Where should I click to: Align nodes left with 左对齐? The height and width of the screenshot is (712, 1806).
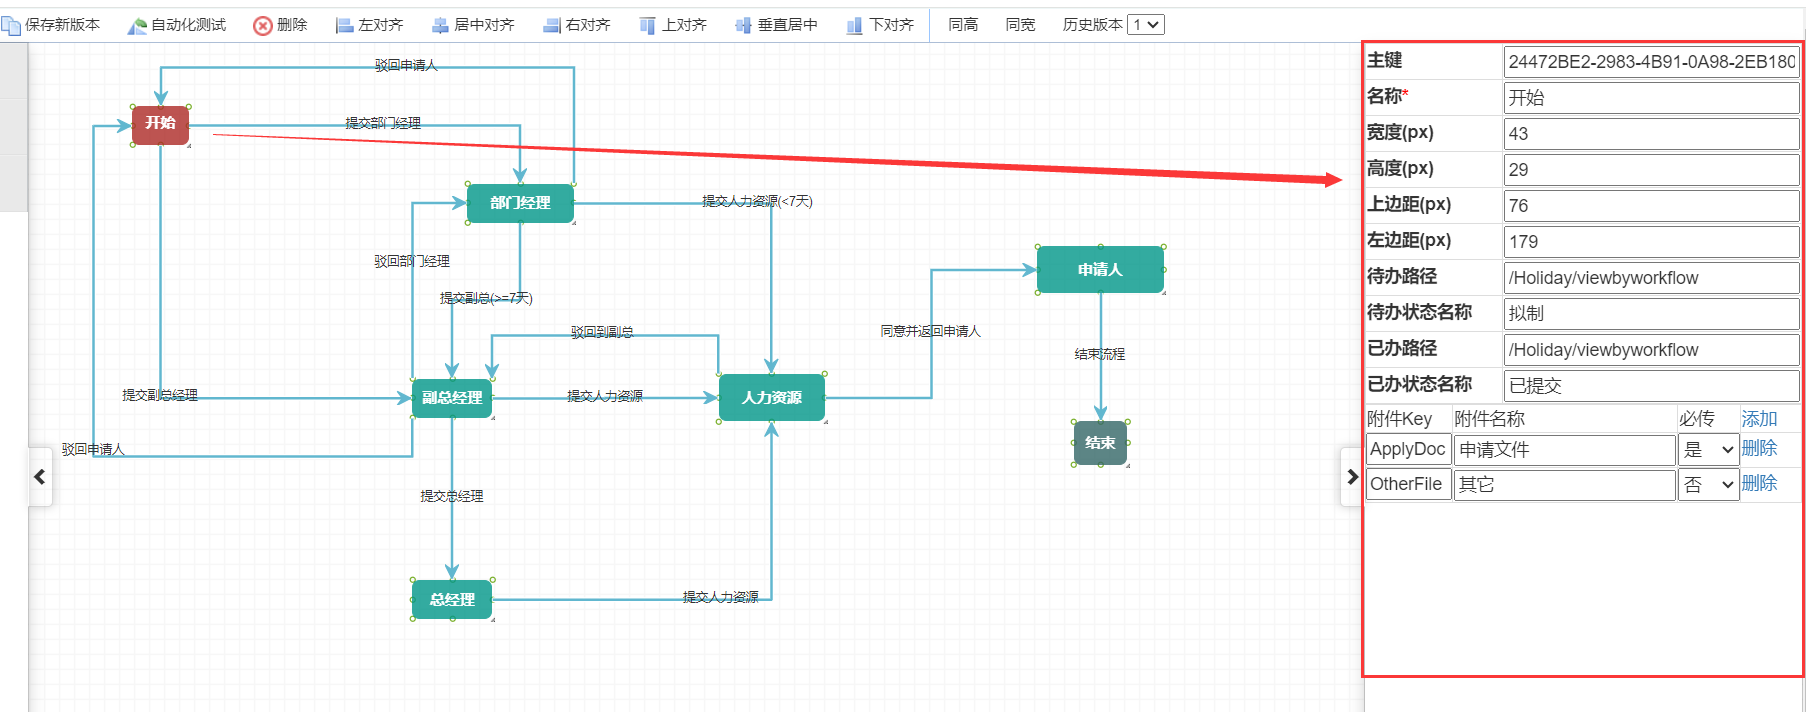[369, 25]
